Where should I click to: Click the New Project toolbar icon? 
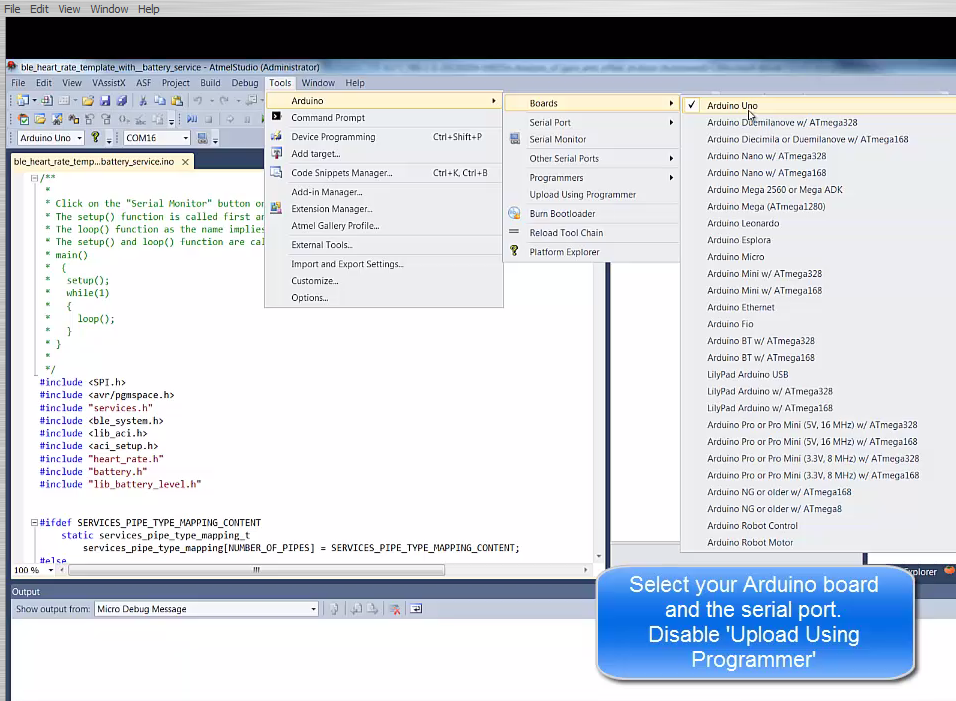point(23,101)
